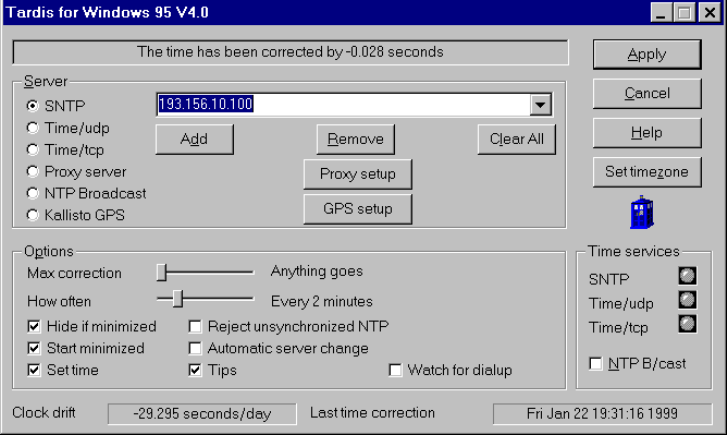727x435 pixels.
Task: Open Help
Action: [647, 133]
